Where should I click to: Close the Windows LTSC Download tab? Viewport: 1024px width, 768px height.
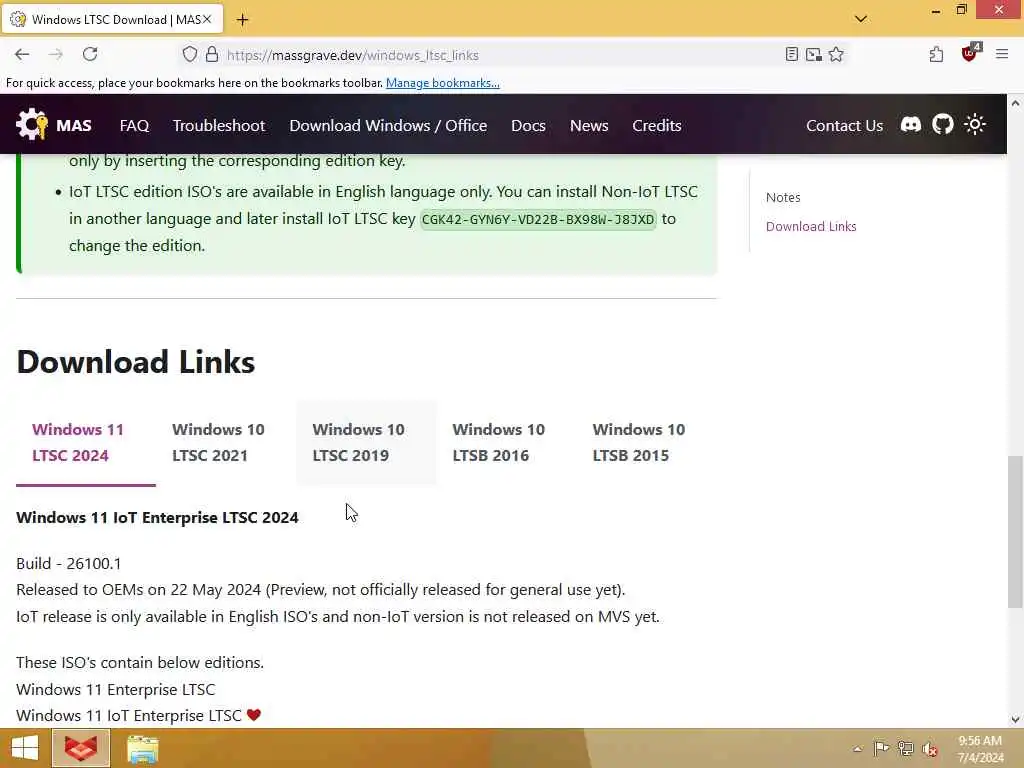pyautogui.click(x=207, y=20)
